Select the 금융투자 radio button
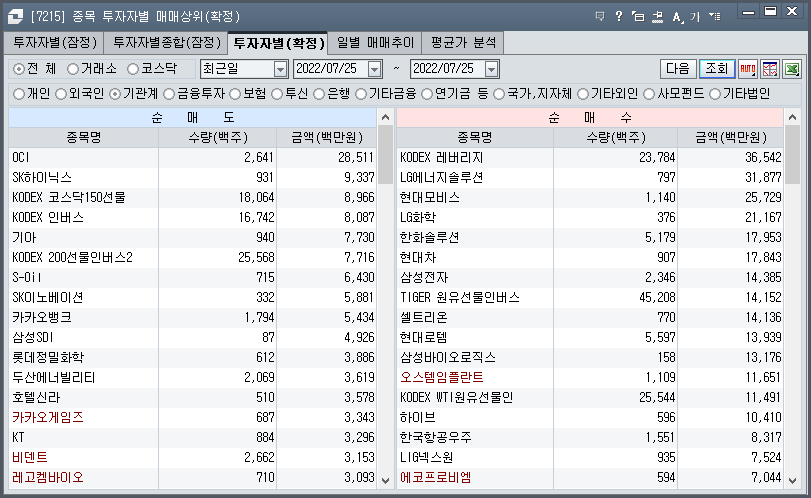This screenshot has height=498, width=811. point(169,94)
